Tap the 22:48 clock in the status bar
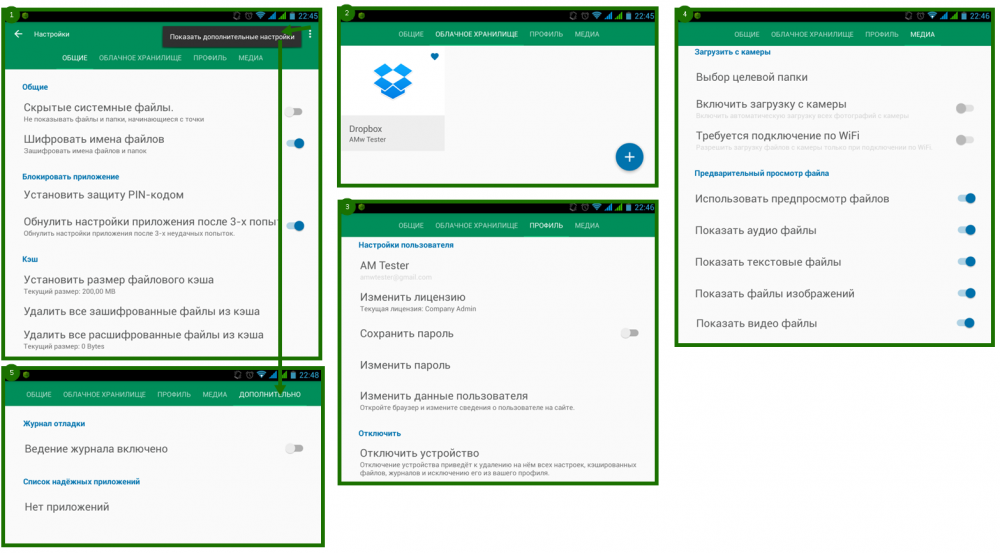 tap(309, 375)
